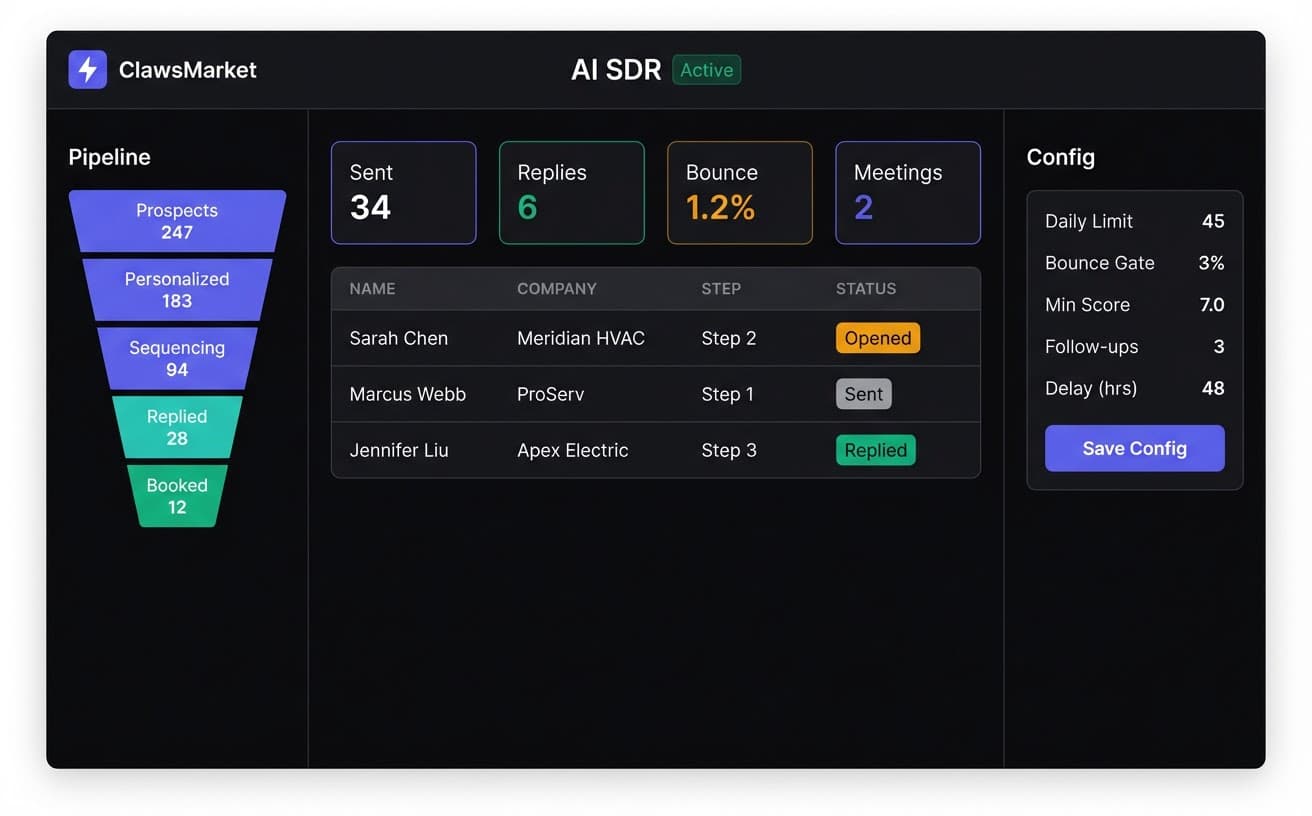Expand the Sequencing pipeline stage
The image size is (1312, 816).
click(177, 358)
